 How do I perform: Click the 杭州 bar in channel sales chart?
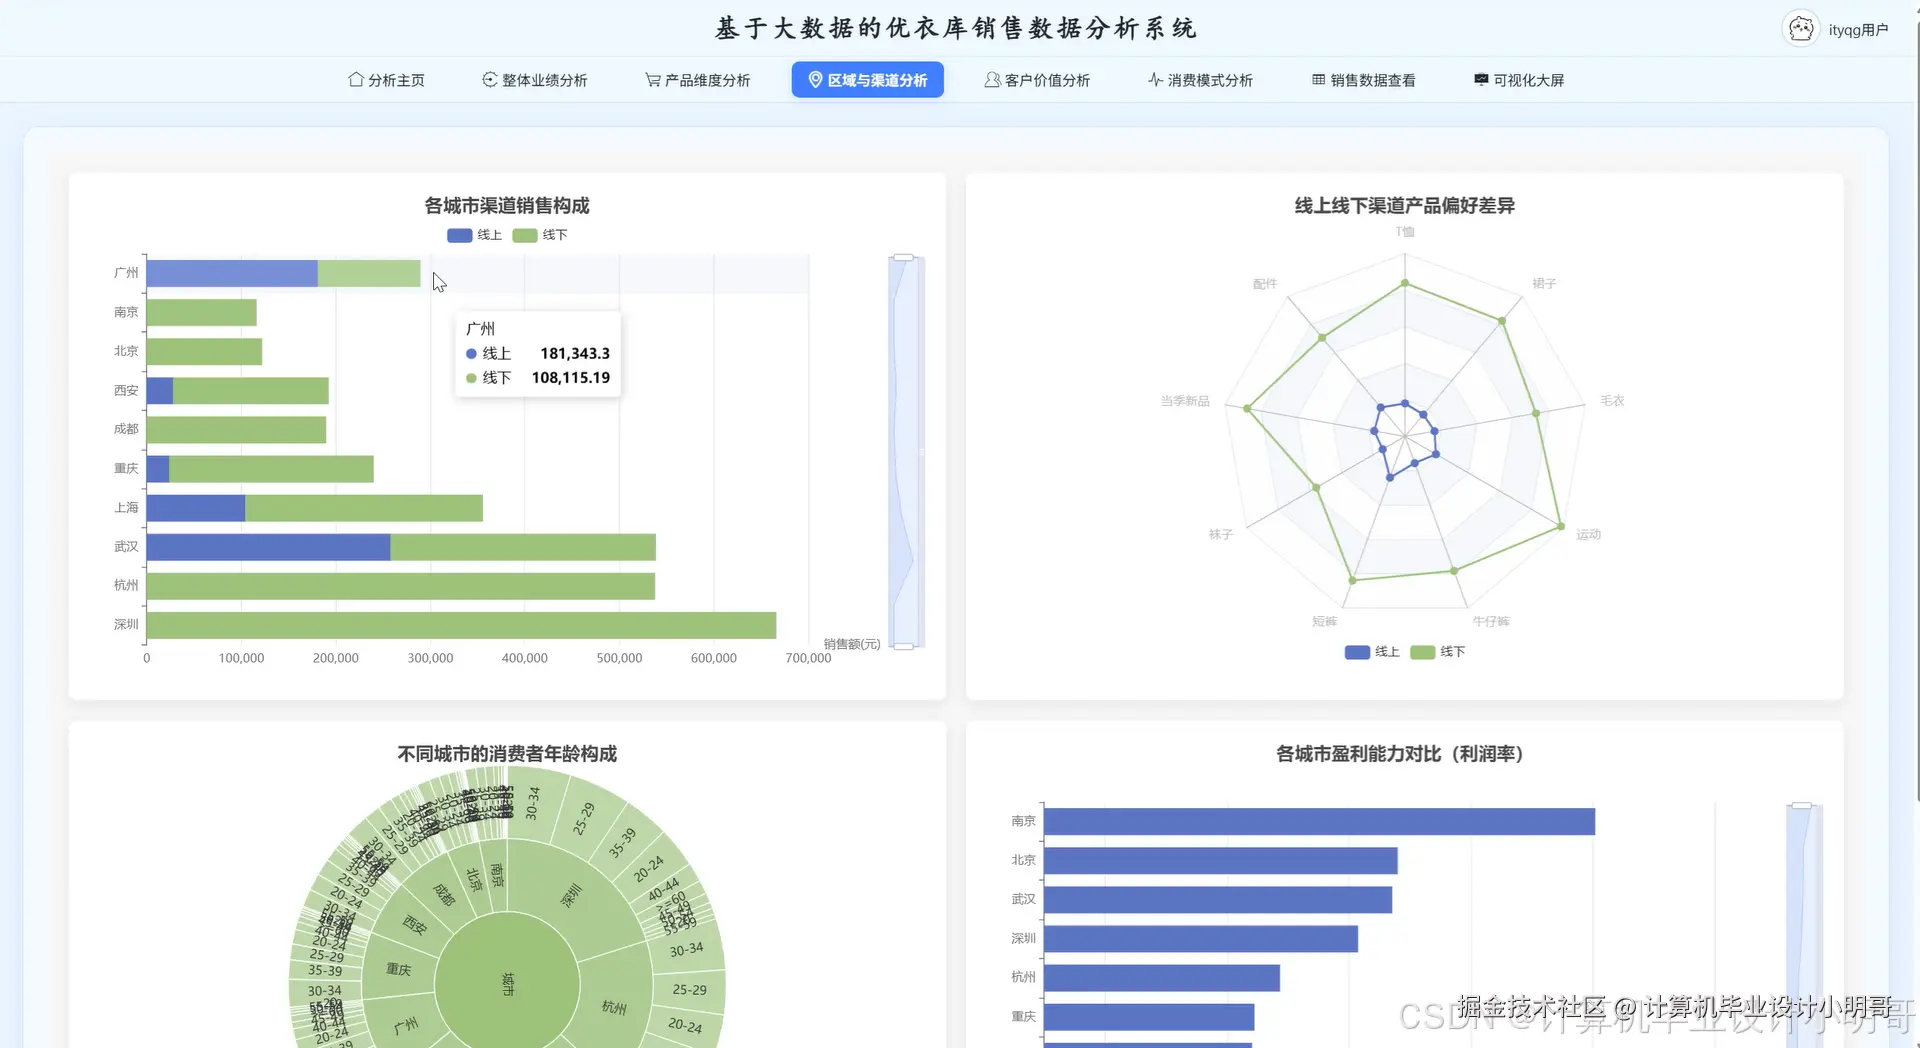point(401,586)
